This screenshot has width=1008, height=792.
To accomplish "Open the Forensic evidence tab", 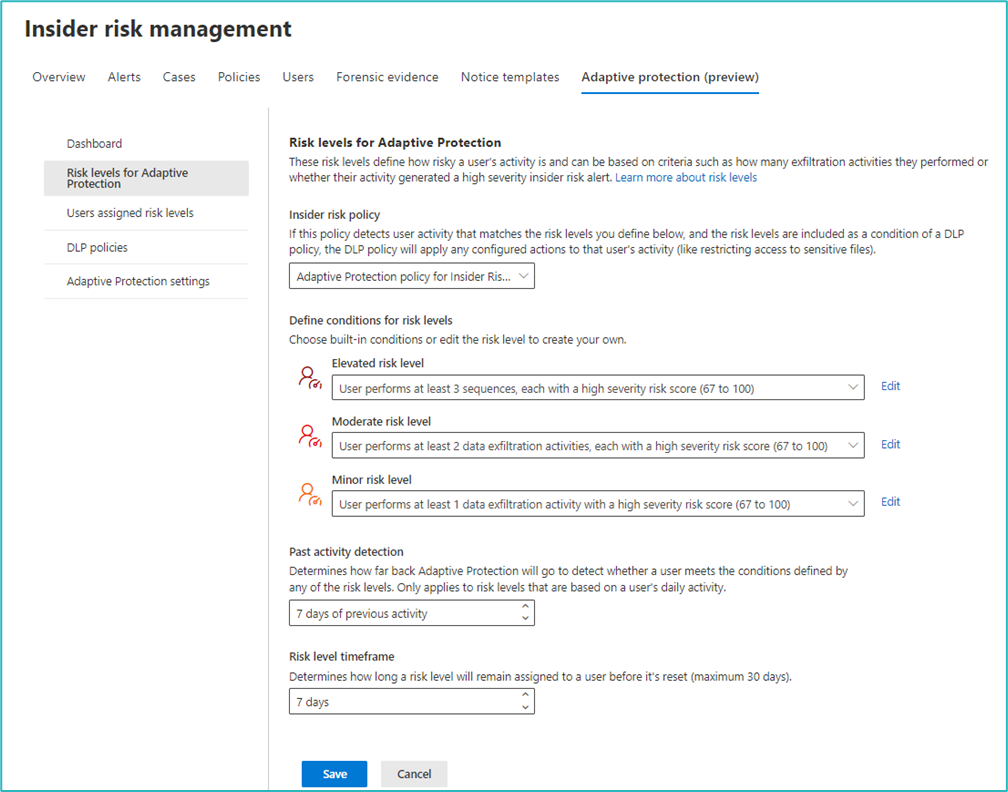I will click(387, 77).
